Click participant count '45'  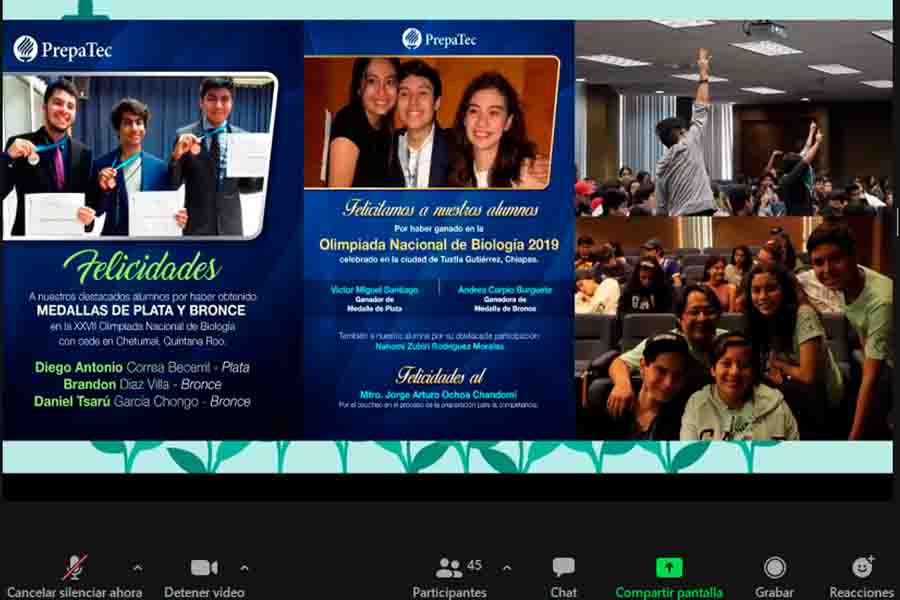[474, 565]
